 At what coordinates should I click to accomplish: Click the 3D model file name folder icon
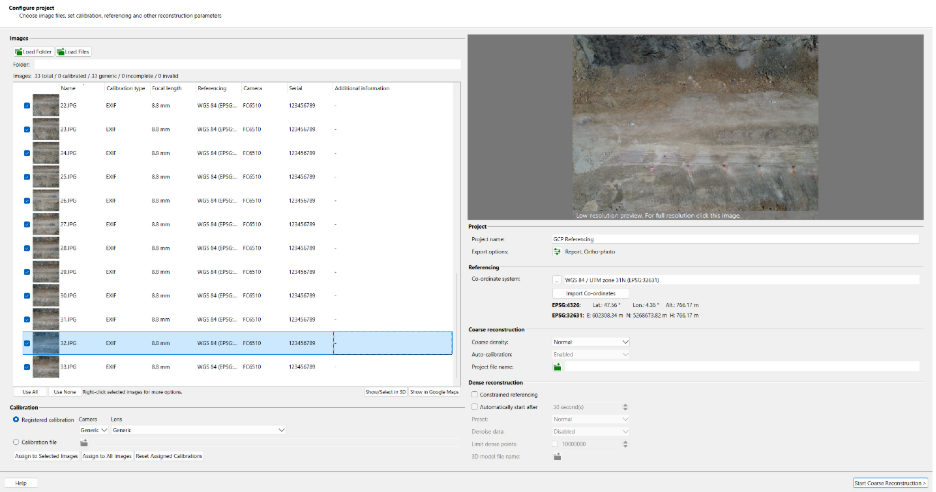click(557, 457)
